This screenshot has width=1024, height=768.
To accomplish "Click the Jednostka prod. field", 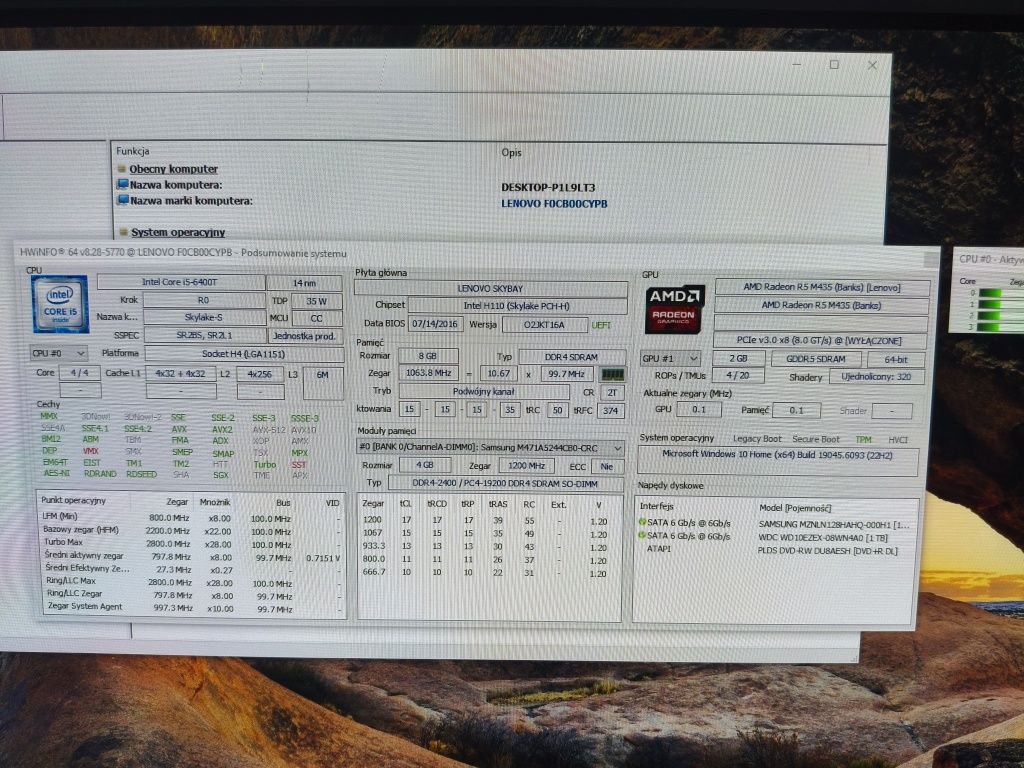I will (305, 336).
